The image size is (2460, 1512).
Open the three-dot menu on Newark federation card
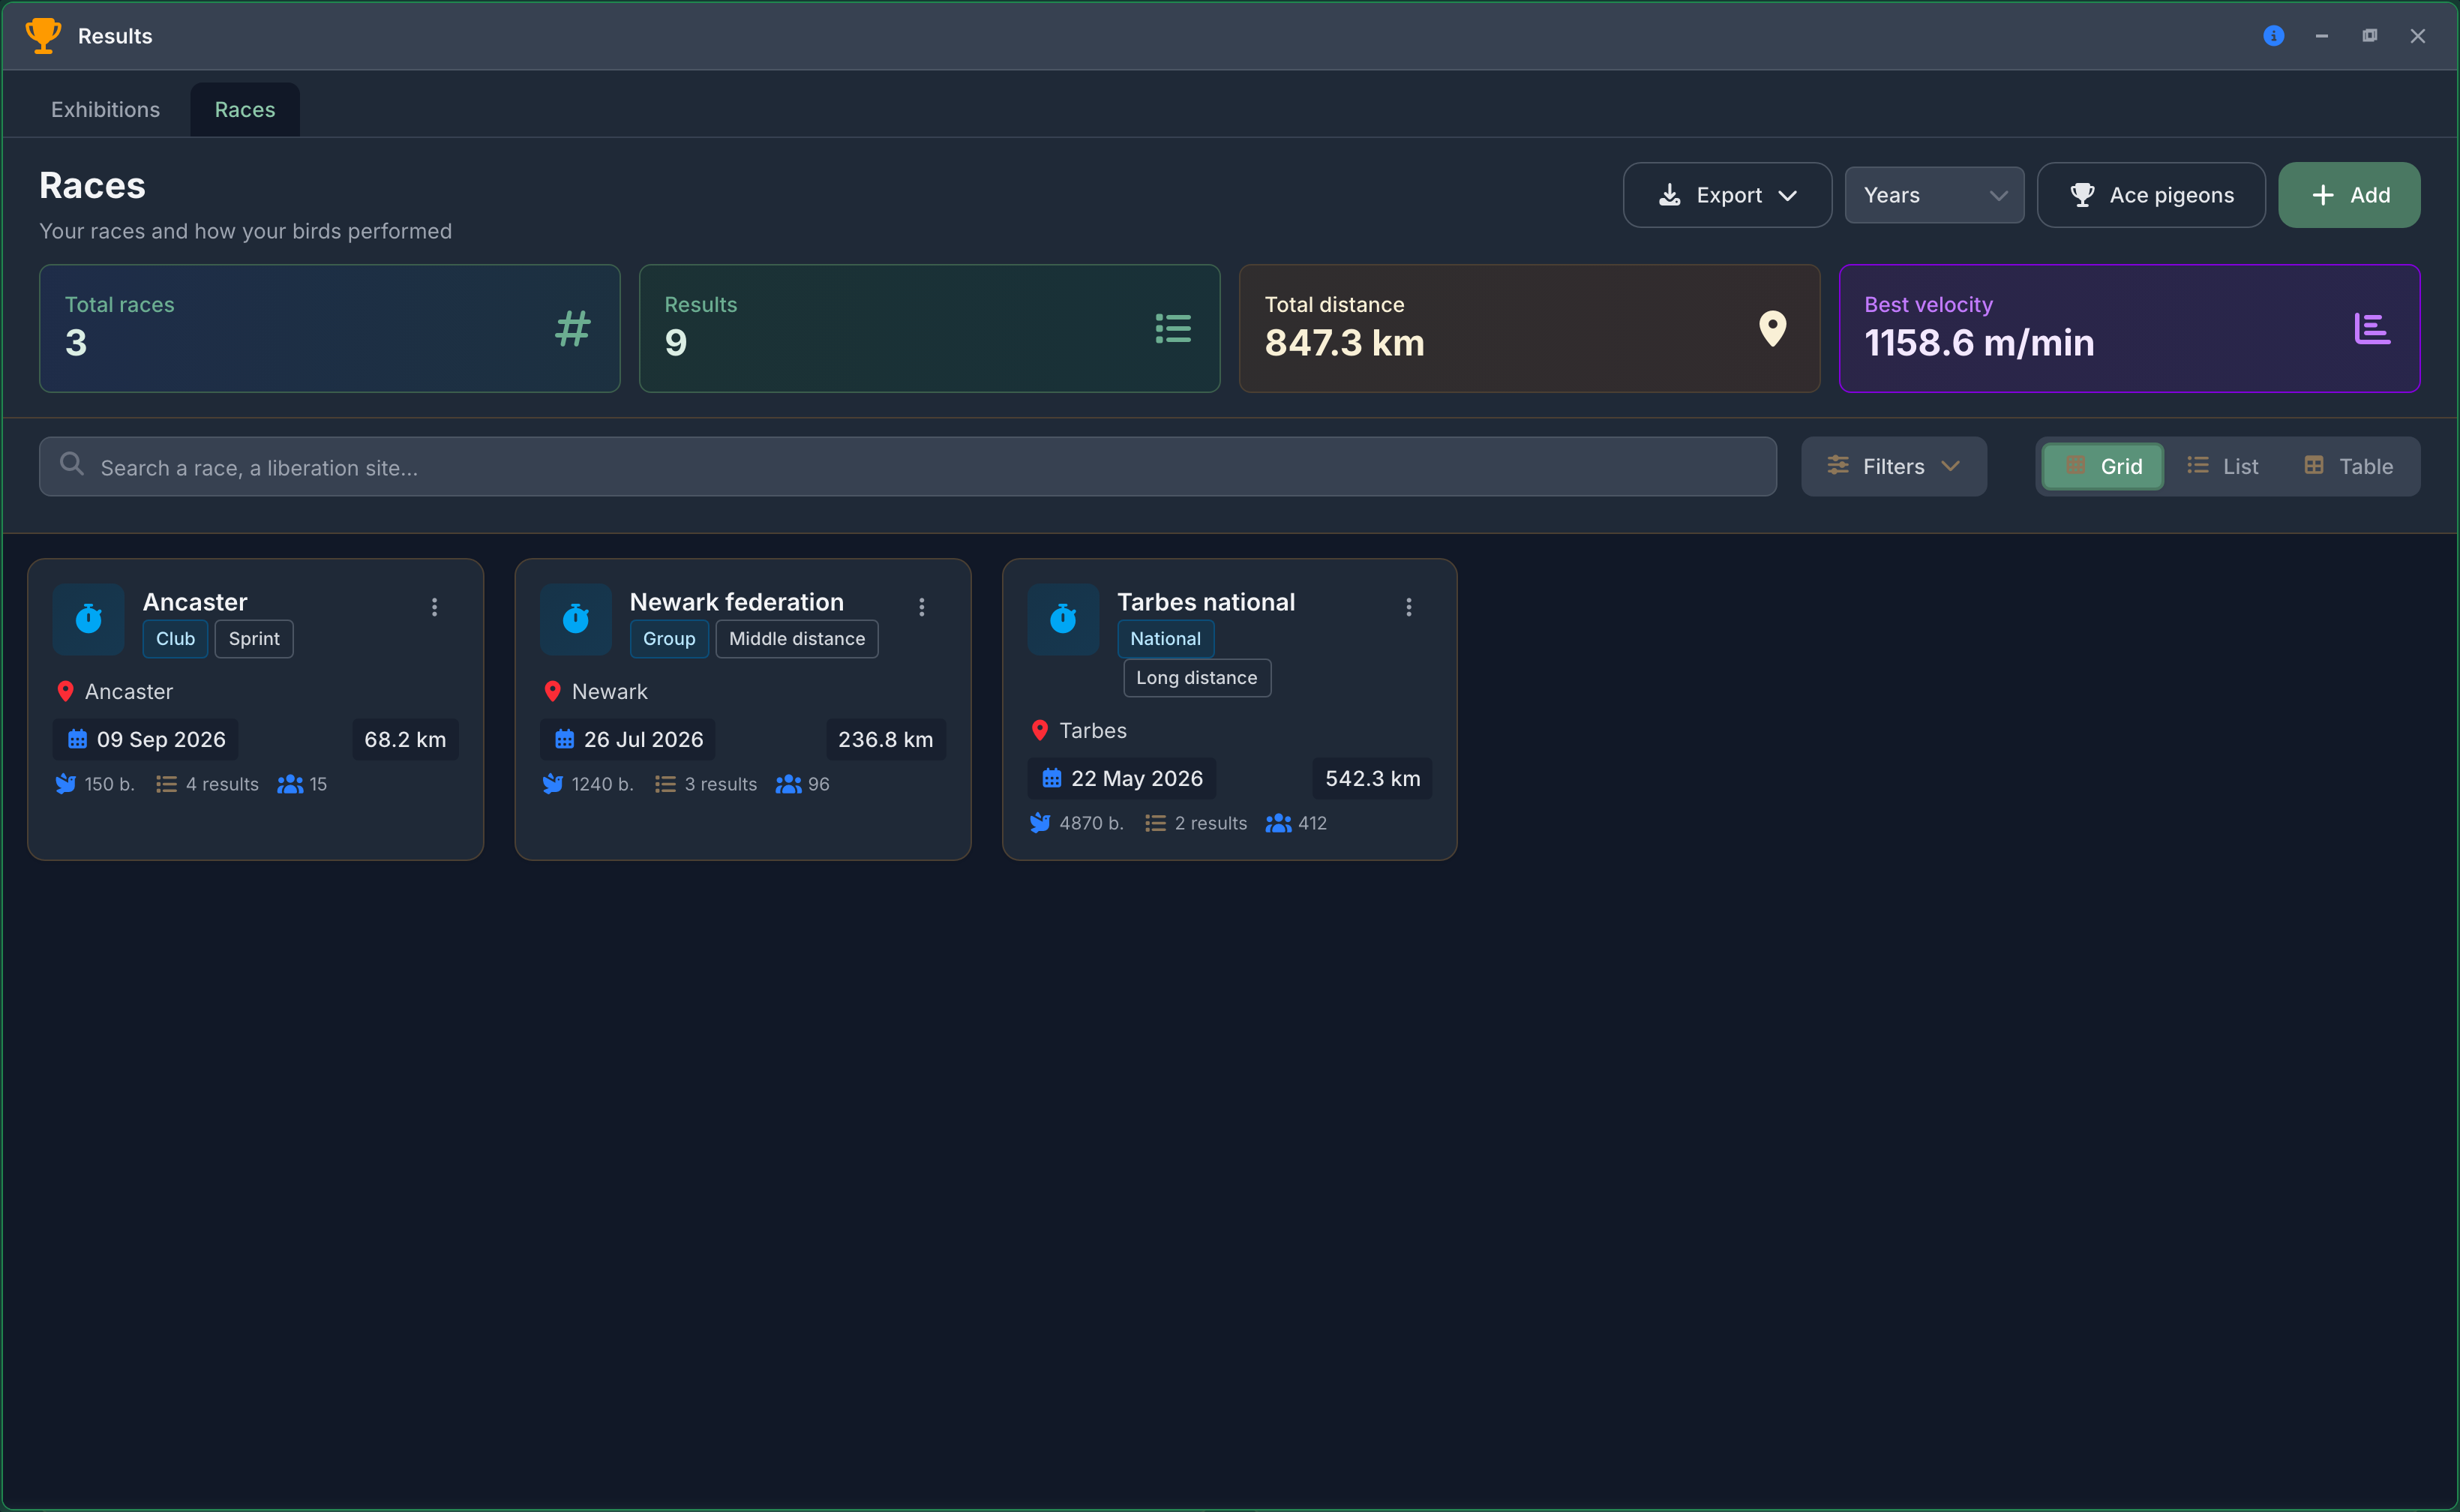(x=921, y=607)
